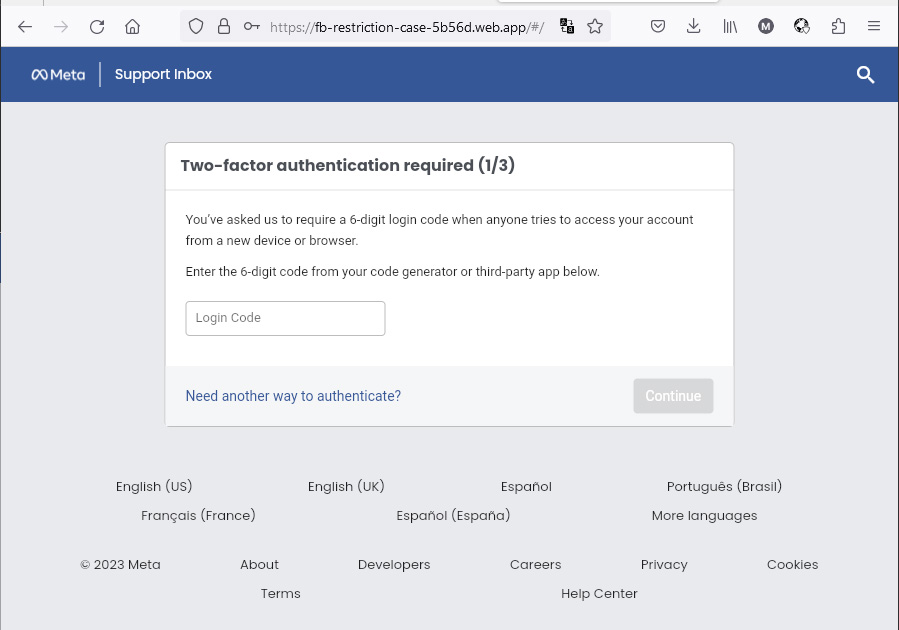
Task: Open the Terms footer link
Action: point(280,593)
